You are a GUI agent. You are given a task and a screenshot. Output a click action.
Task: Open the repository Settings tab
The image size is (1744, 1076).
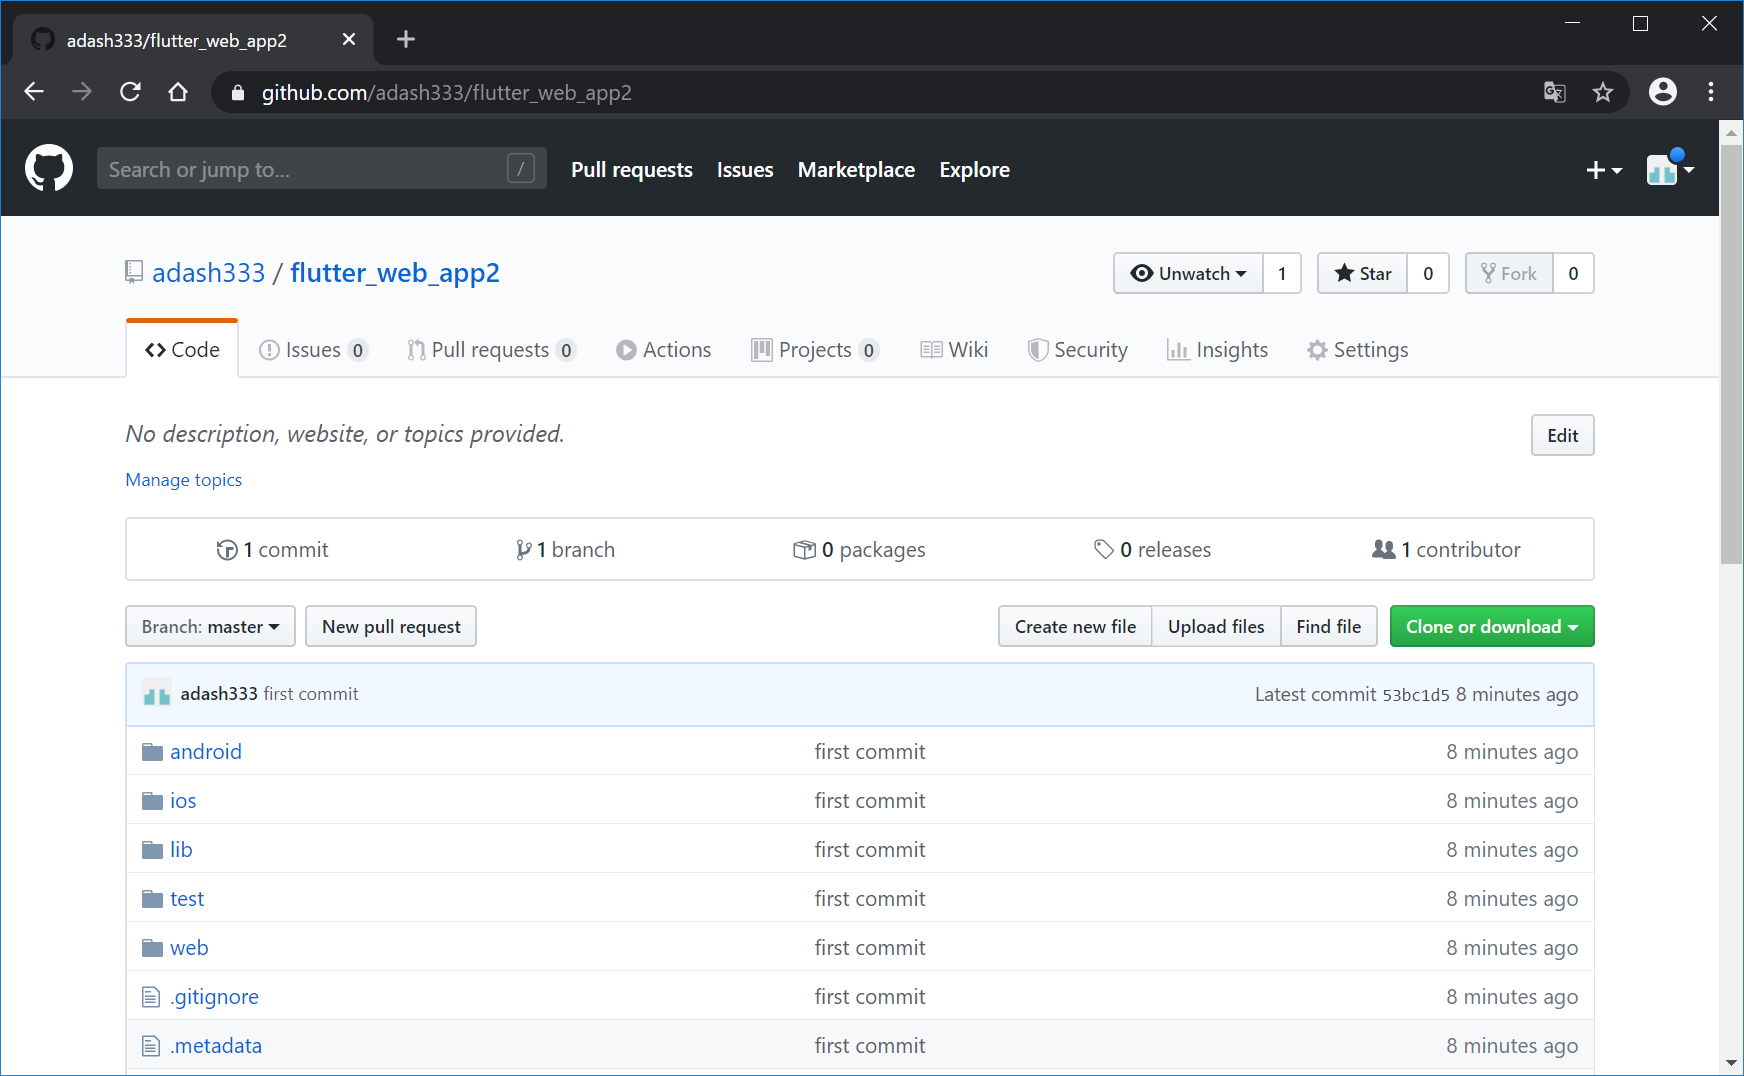click(x=1358, y=350)
